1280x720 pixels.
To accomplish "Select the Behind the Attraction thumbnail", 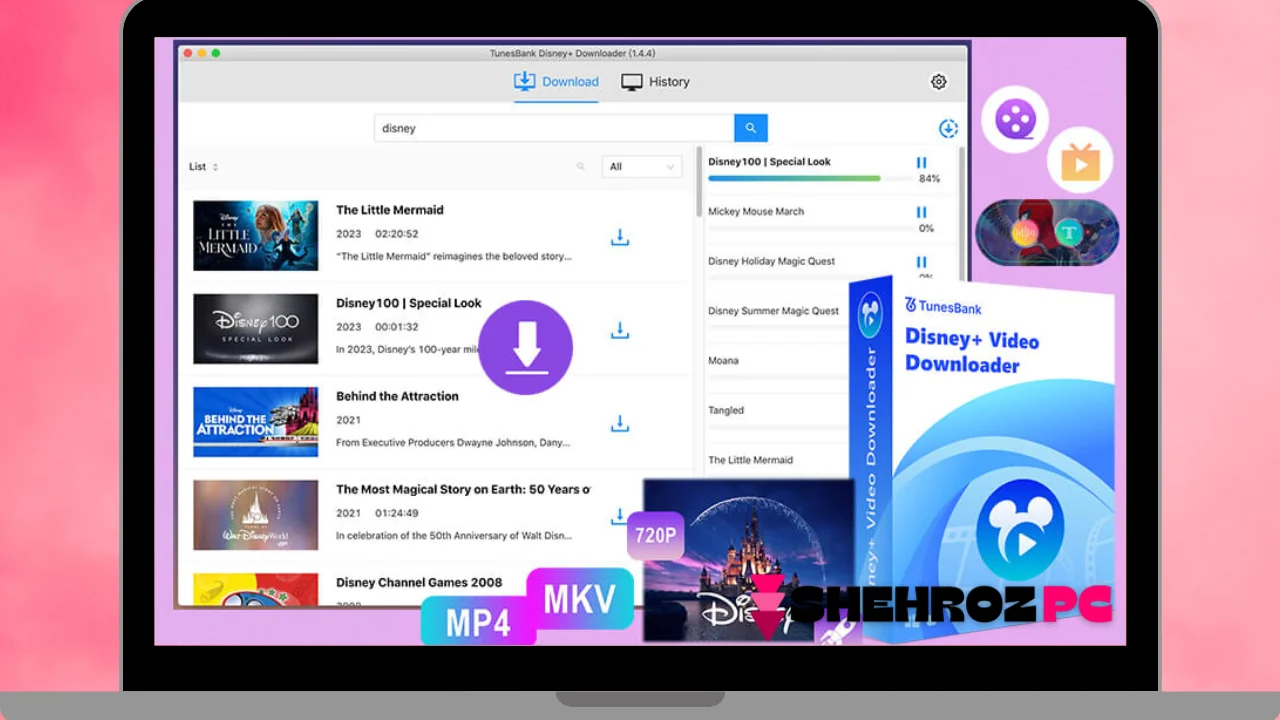I will click(x=255, y=422).
